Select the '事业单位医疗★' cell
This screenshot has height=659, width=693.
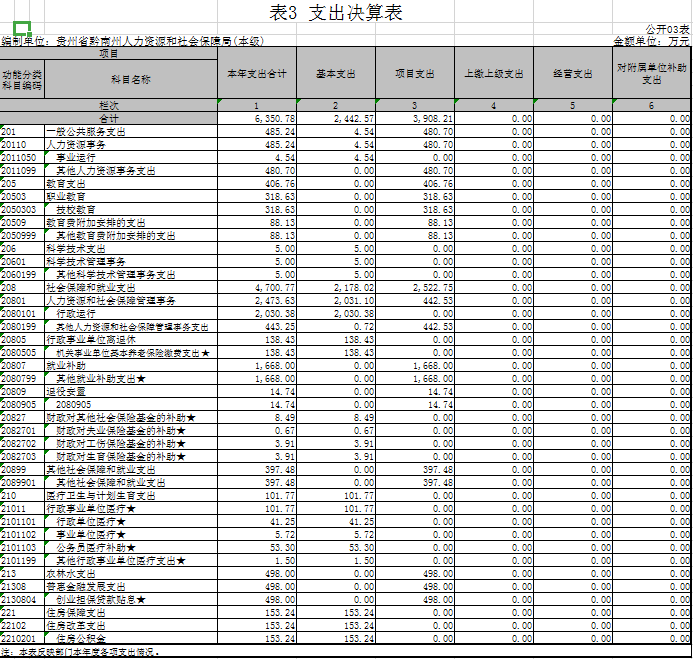131,534
